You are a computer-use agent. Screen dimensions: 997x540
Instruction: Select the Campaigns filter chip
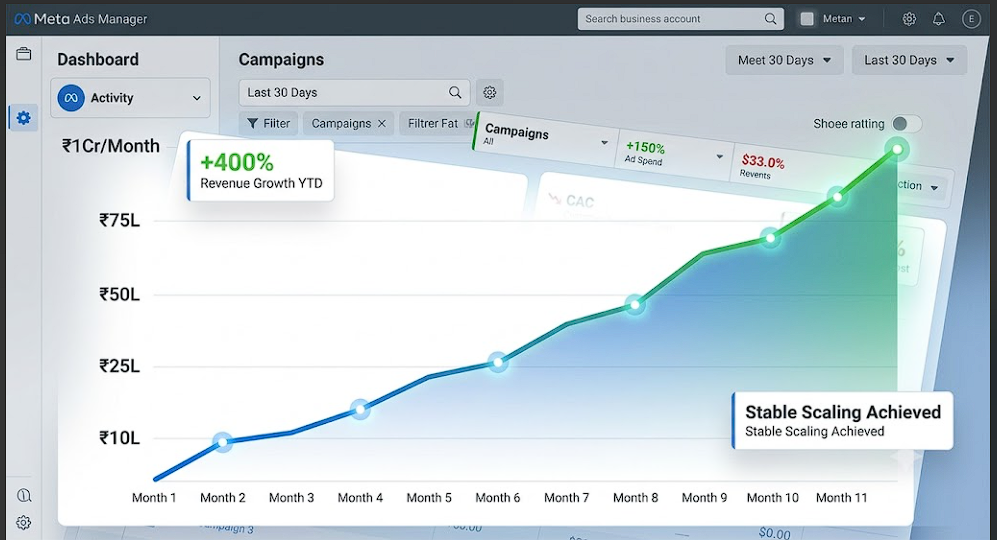point(348,123)
